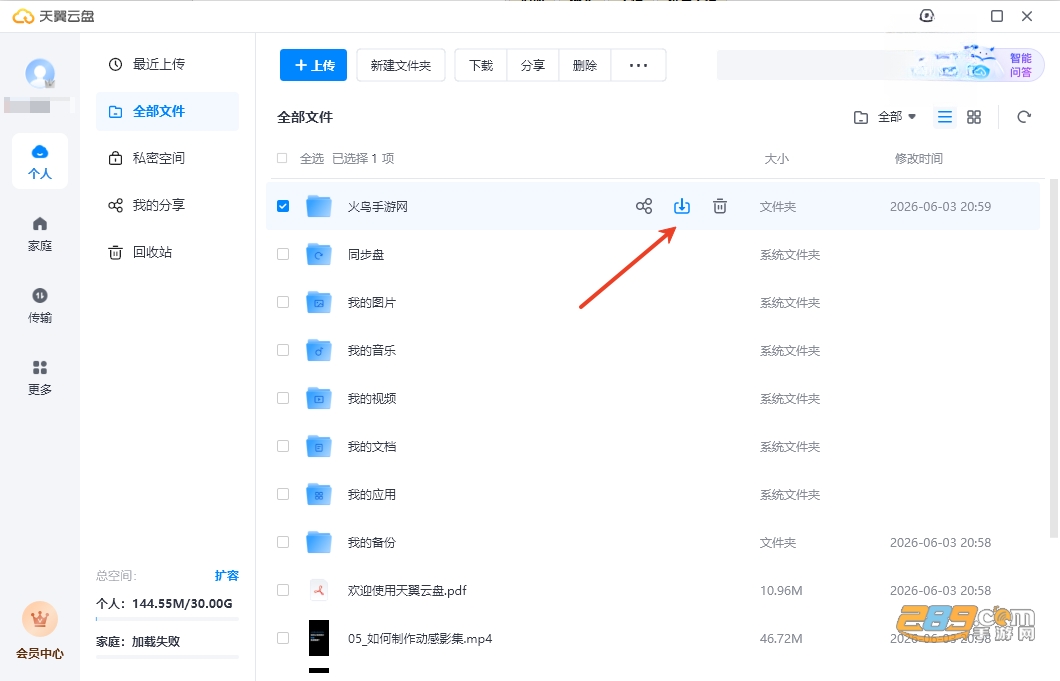Click the 05_如何制作动感影集.mp4 file name

pos(420,638)
